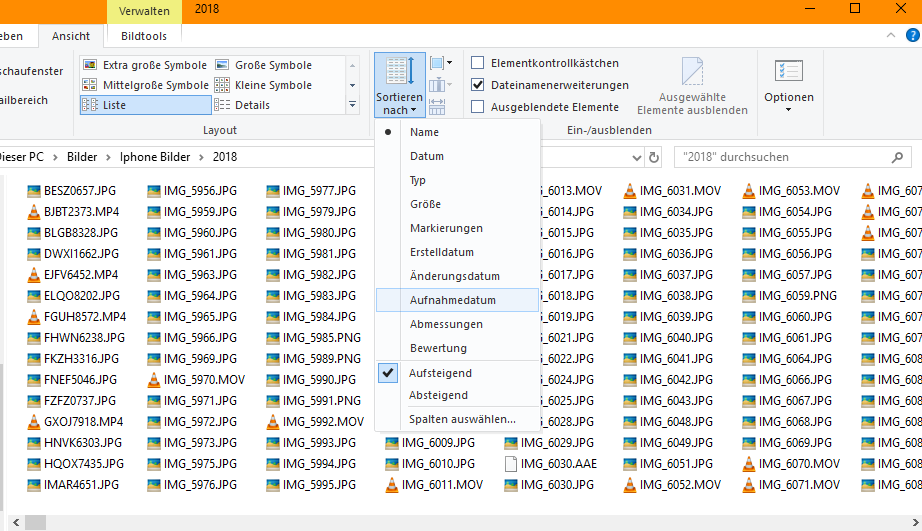Refresh the folder view
This screenshot has width=922, height=531.
(x=654, y=158)
